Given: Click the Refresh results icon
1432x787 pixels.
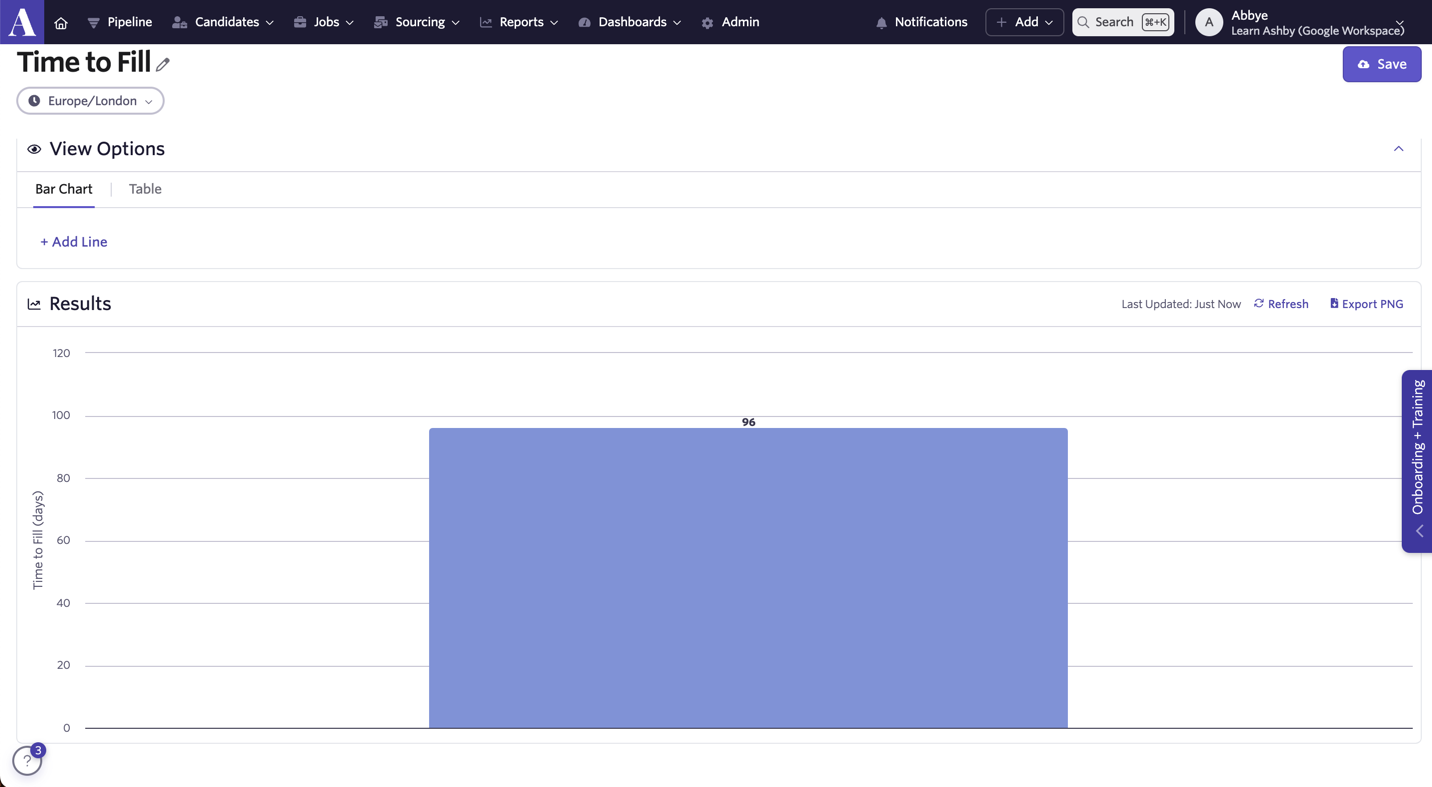Looking at the screenshot, I should coord(1259,304).
